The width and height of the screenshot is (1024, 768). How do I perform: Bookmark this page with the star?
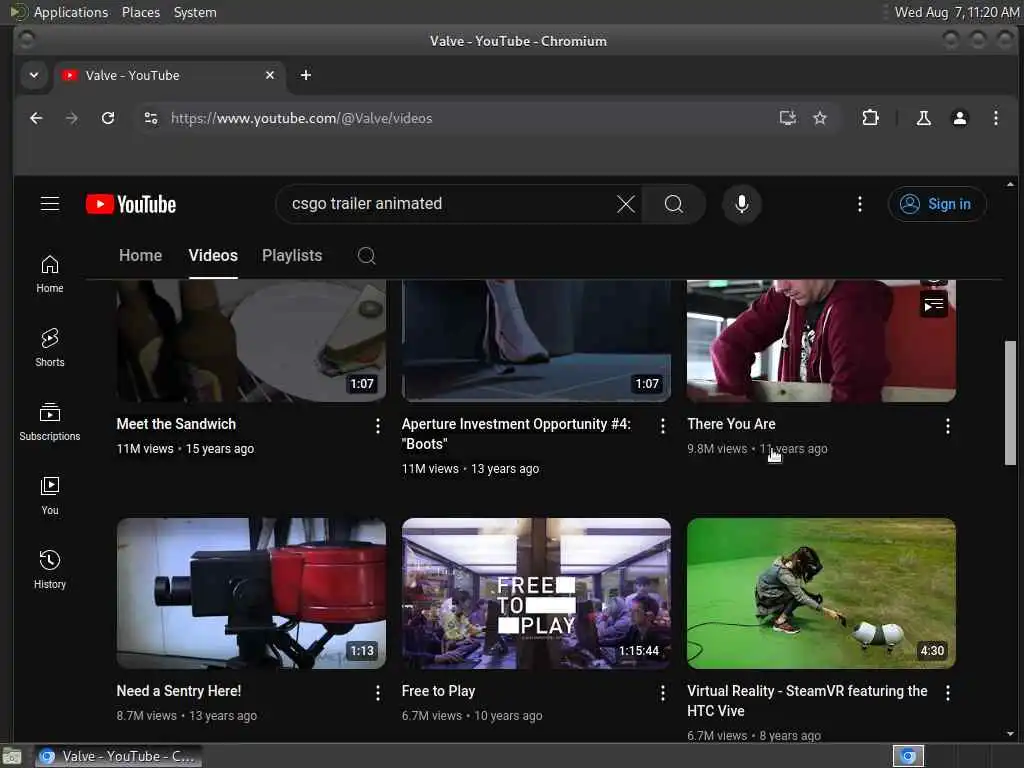point(820,118)
